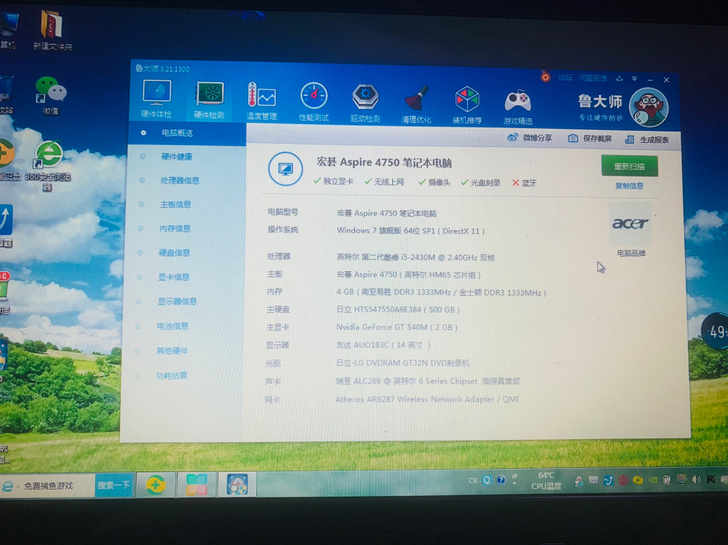Click the volume speaker tray icon

pyautogui.click(x=696, y=480)
